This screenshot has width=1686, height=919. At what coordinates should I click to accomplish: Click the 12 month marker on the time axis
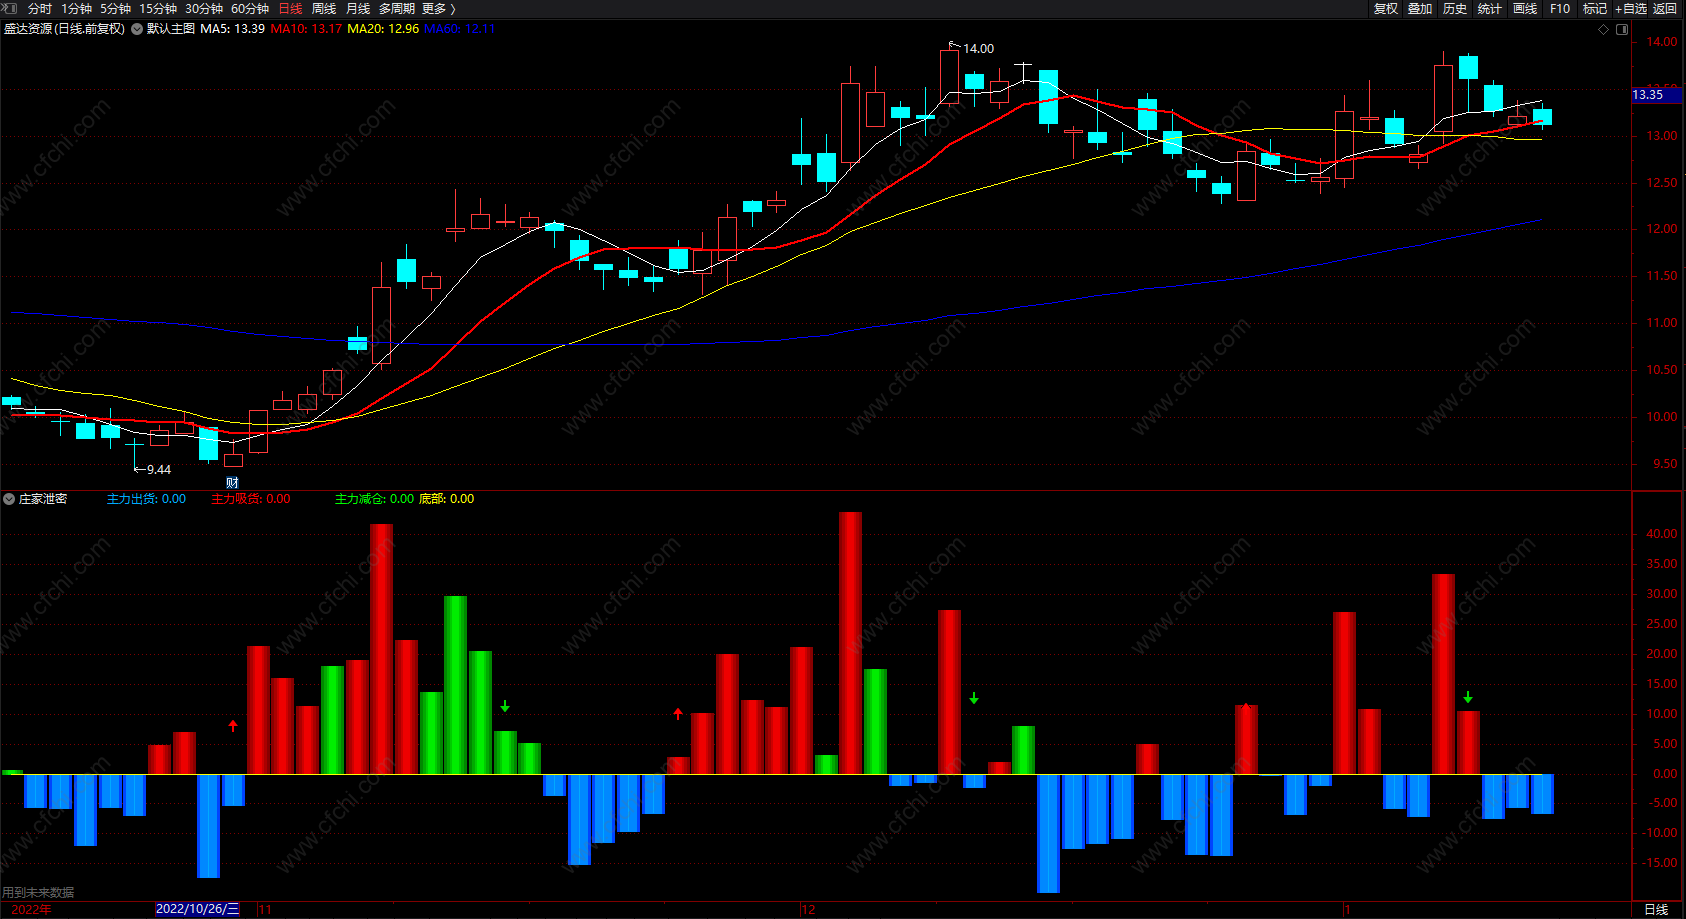pyautogui.click(x=809, y=909)
